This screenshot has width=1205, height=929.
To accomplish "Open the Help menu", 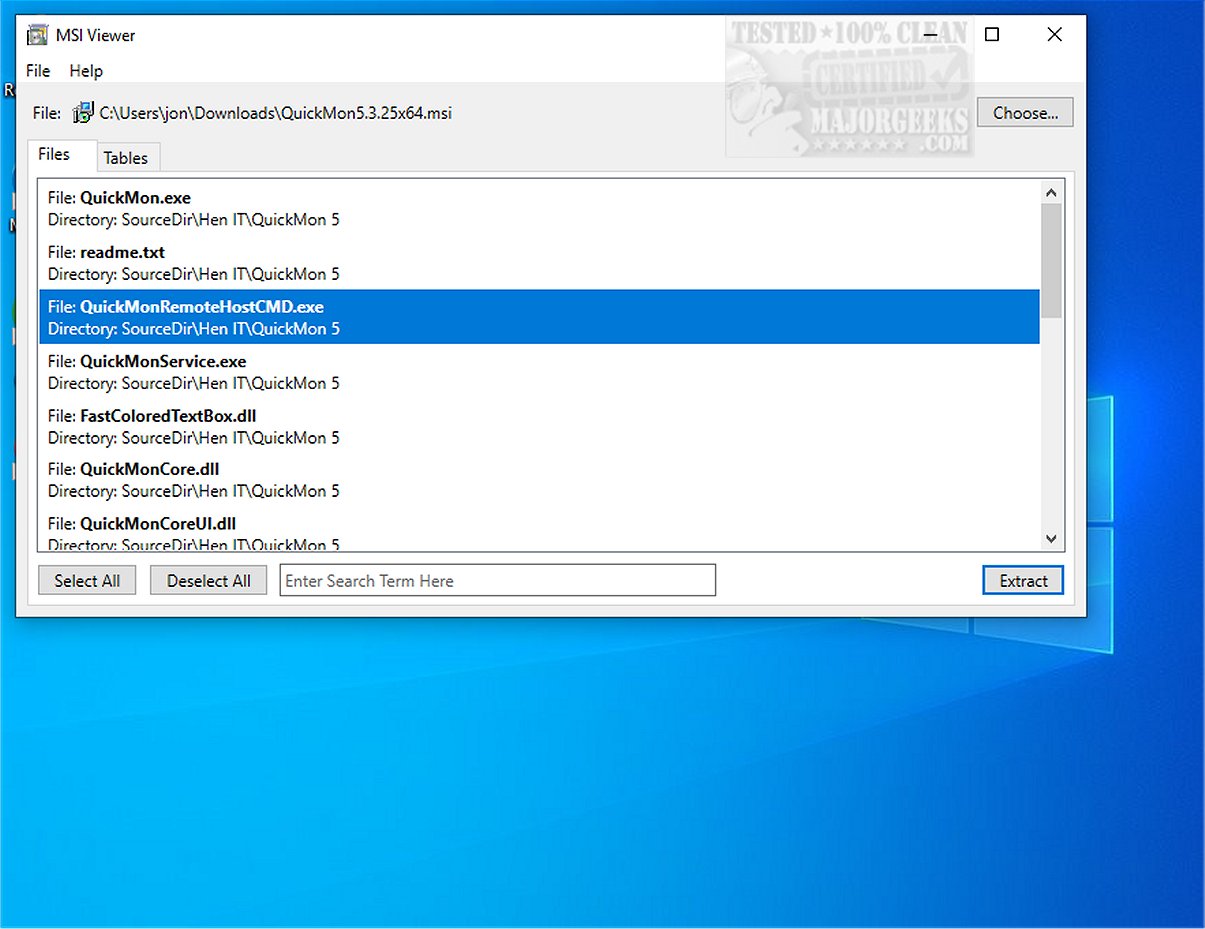I will [86, 71].
